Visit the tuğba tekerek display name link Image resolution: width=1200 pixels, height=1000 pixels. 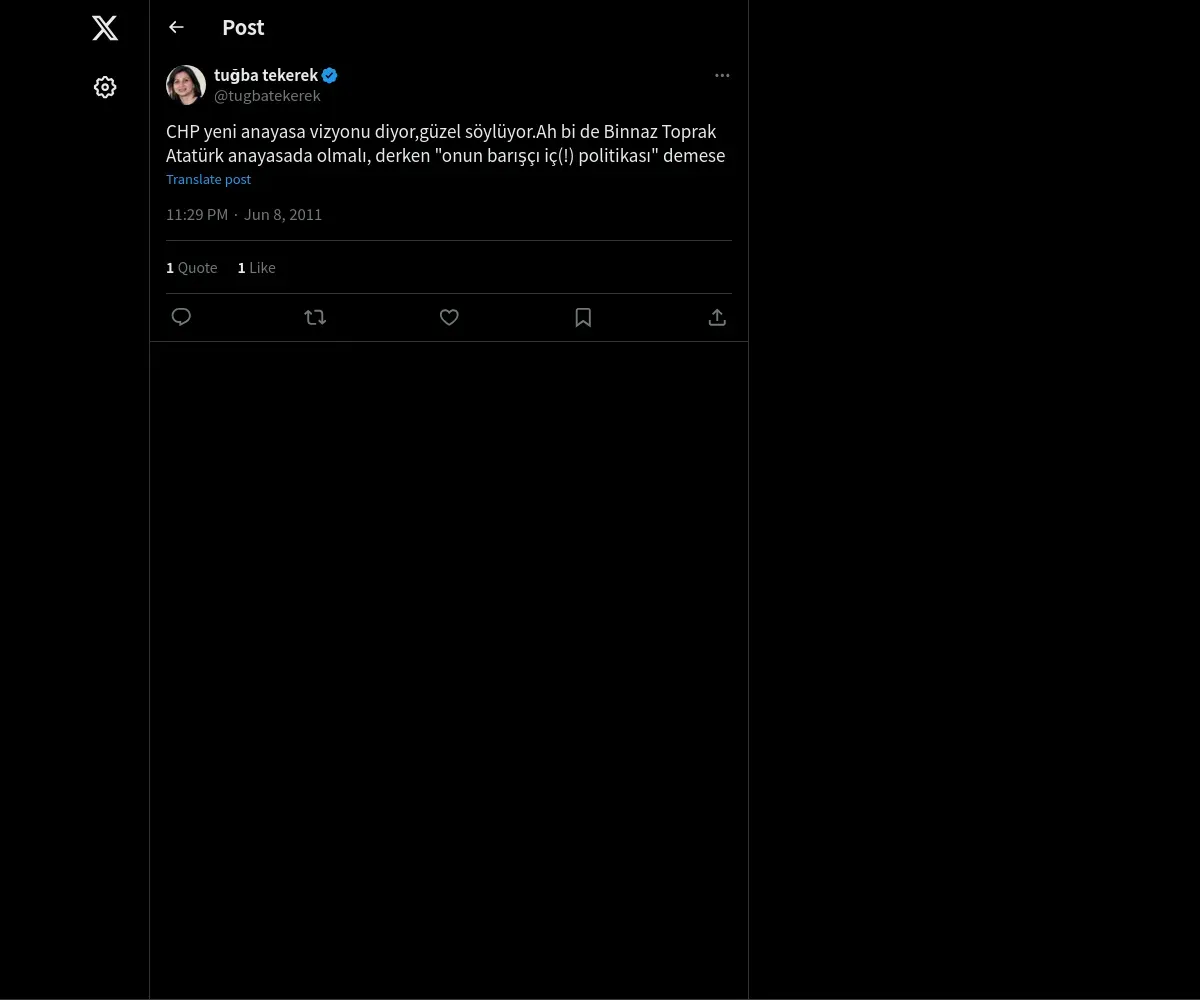click(265, 75)
